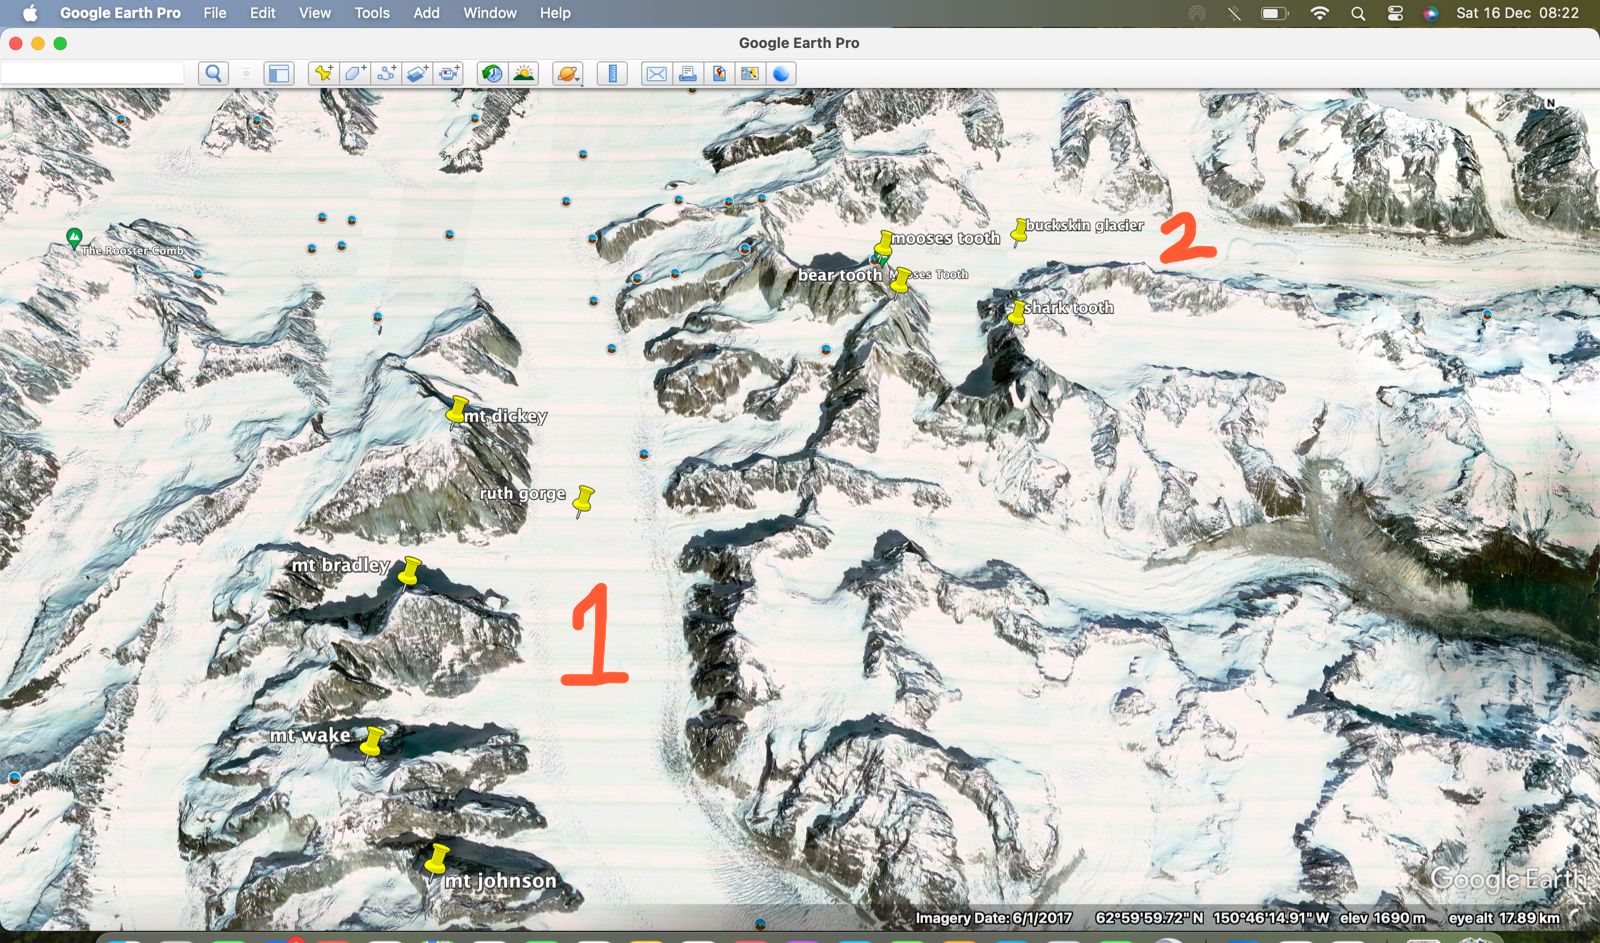Click the Add Image Overlay icon

click(418, 73)
